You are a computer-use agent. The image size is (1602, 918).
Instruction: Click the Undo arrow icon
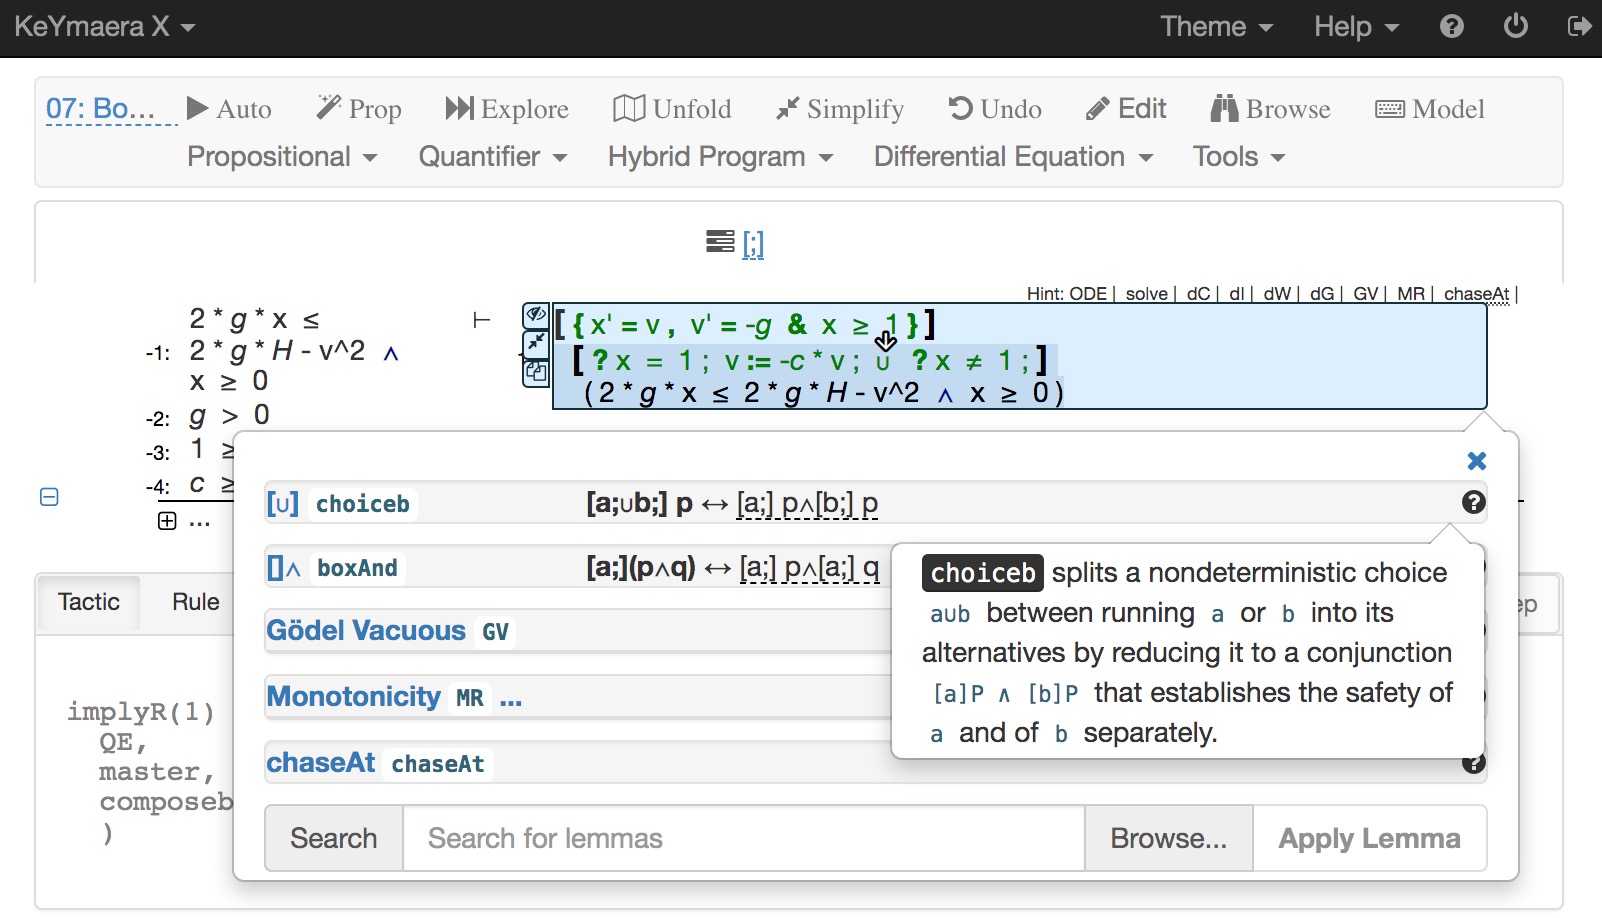[960, 108]
